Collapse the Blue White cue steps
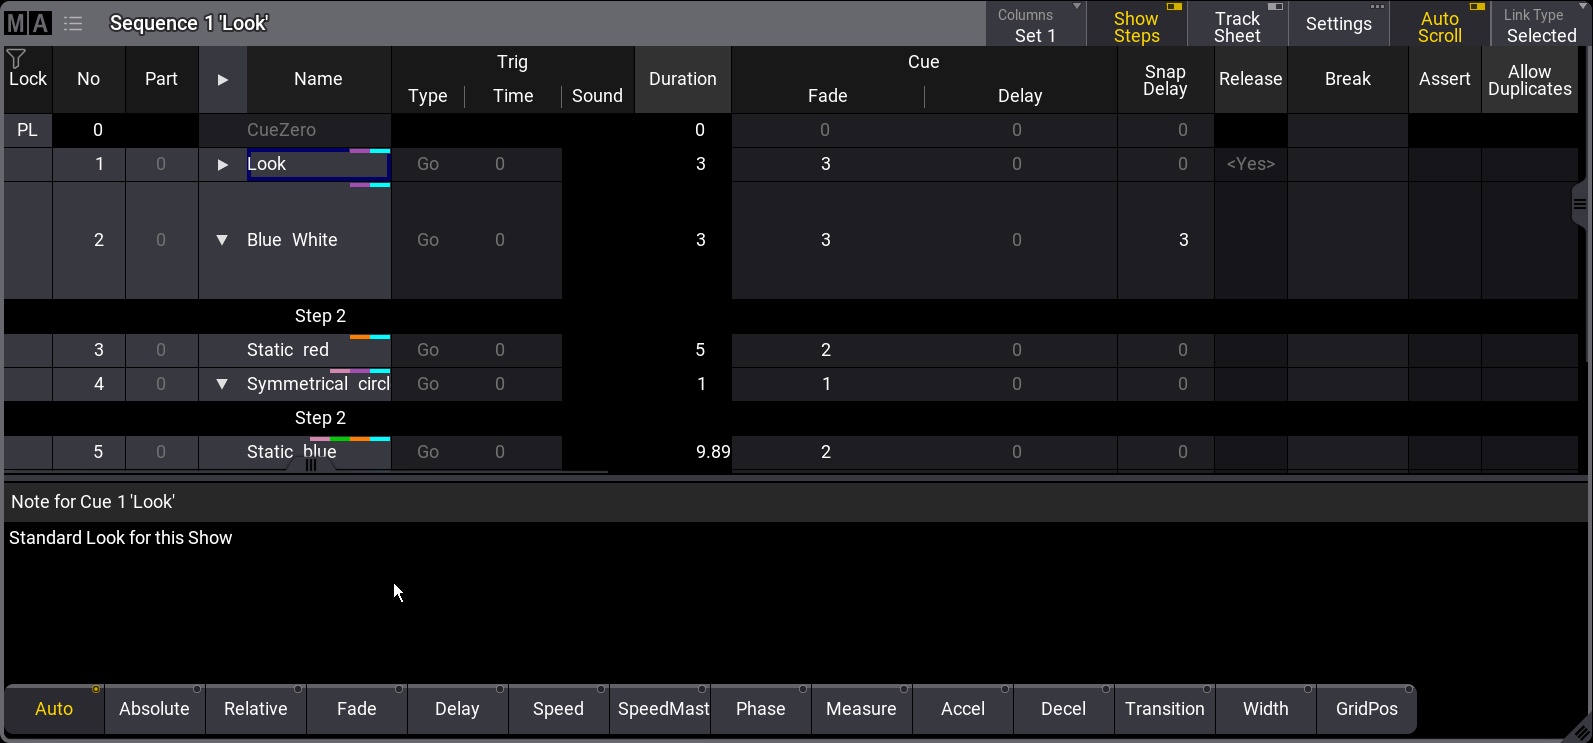This screenshot has width=1593, height=743. pos(222,240)
